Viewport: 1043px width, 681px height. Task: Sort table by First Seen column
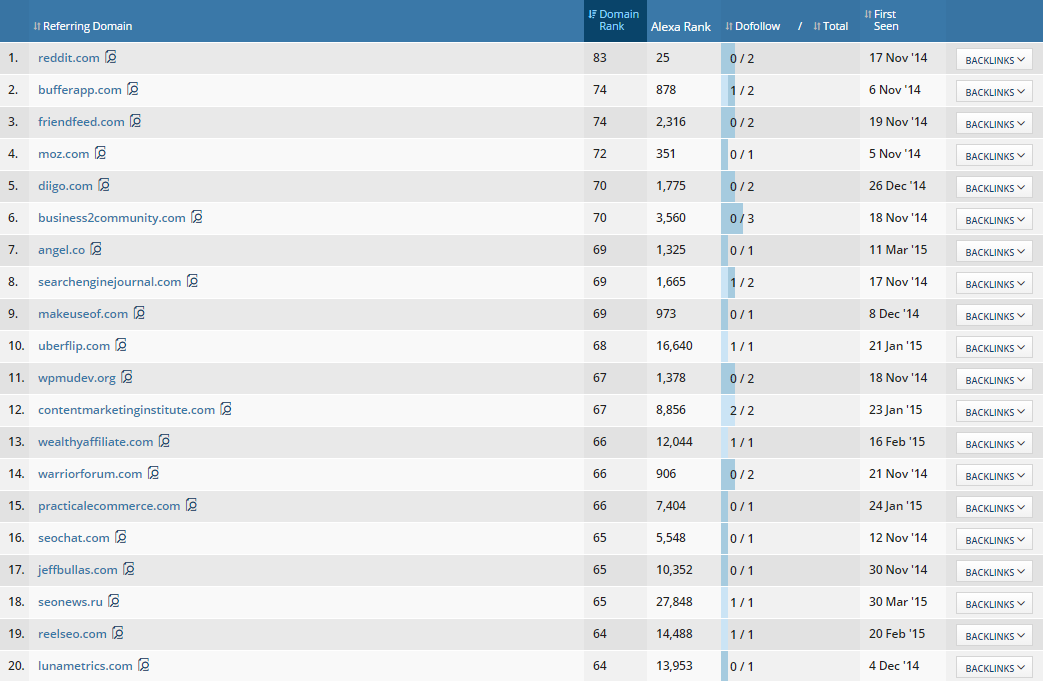pyautogui.click(x=881, y=20)
